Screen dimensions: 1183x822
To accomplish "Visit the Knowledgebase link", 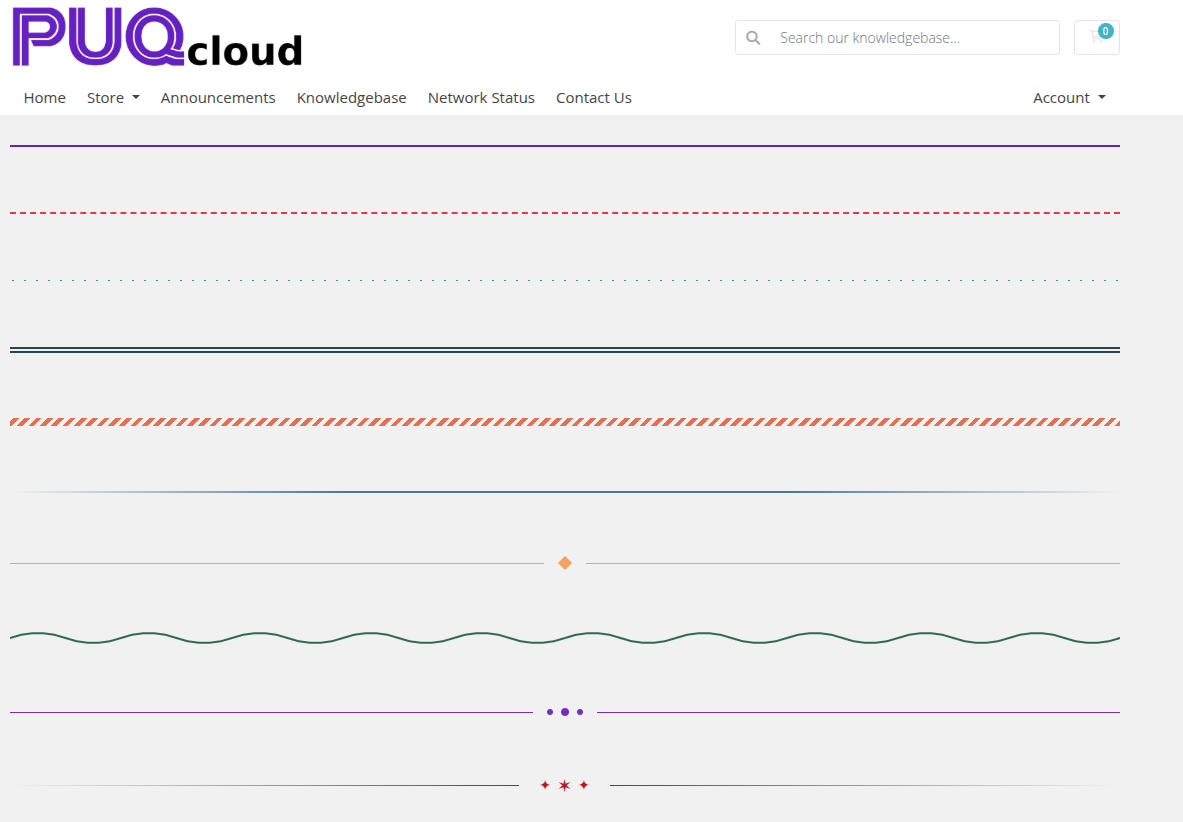I will pos(351,98).
